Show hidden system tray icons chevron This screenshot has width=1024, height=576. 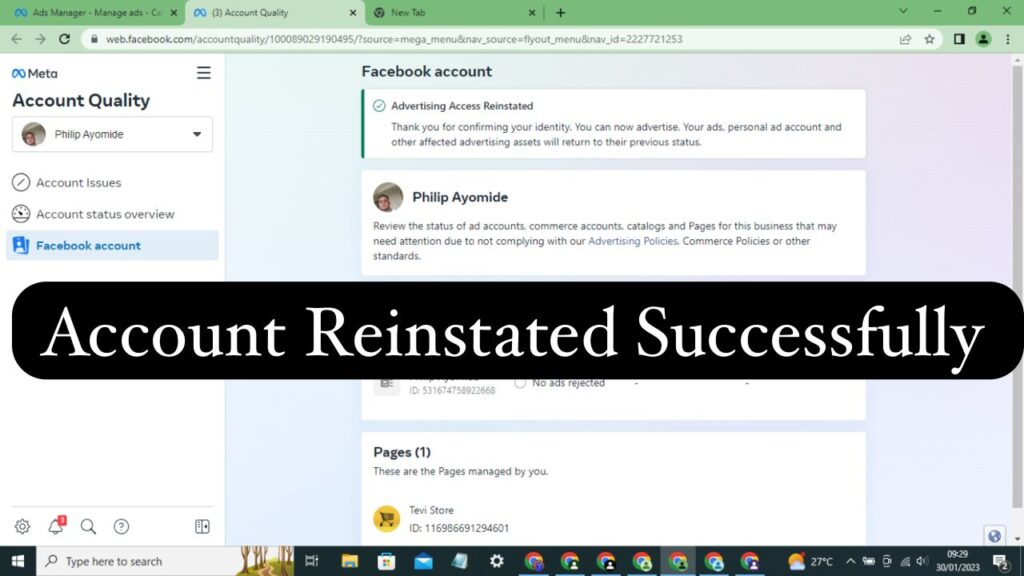tap(850, 561)
